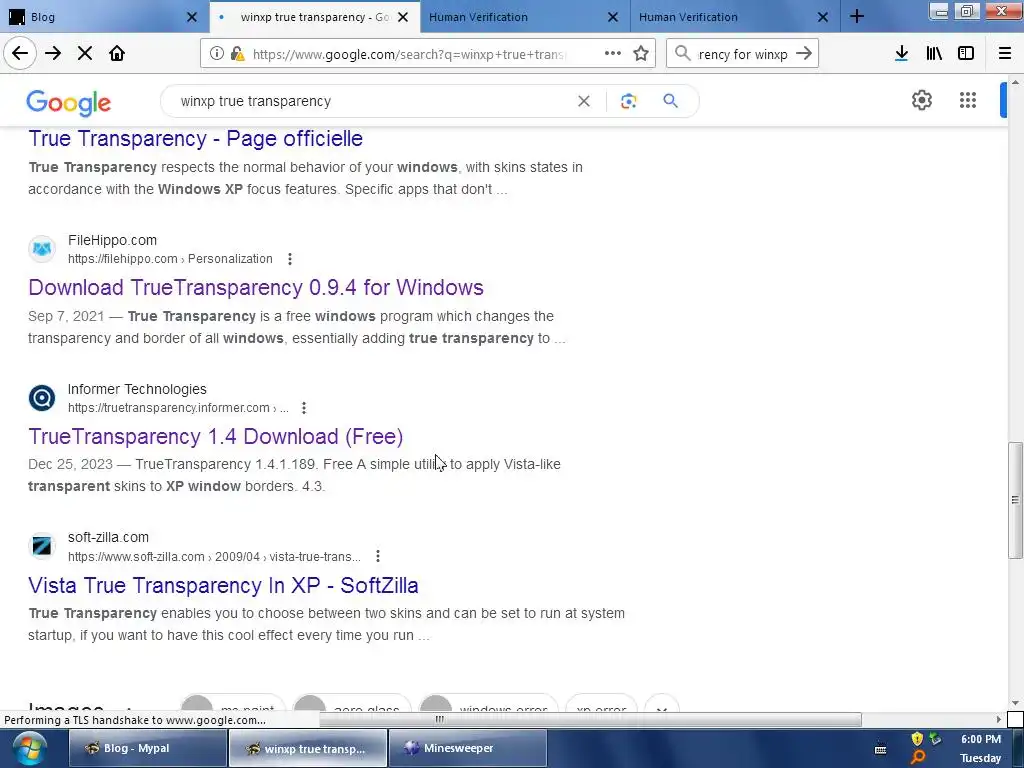The width and height of the screenshot is (1024, 768).
Task: Click the scroll right arrow
Action: 999,720
